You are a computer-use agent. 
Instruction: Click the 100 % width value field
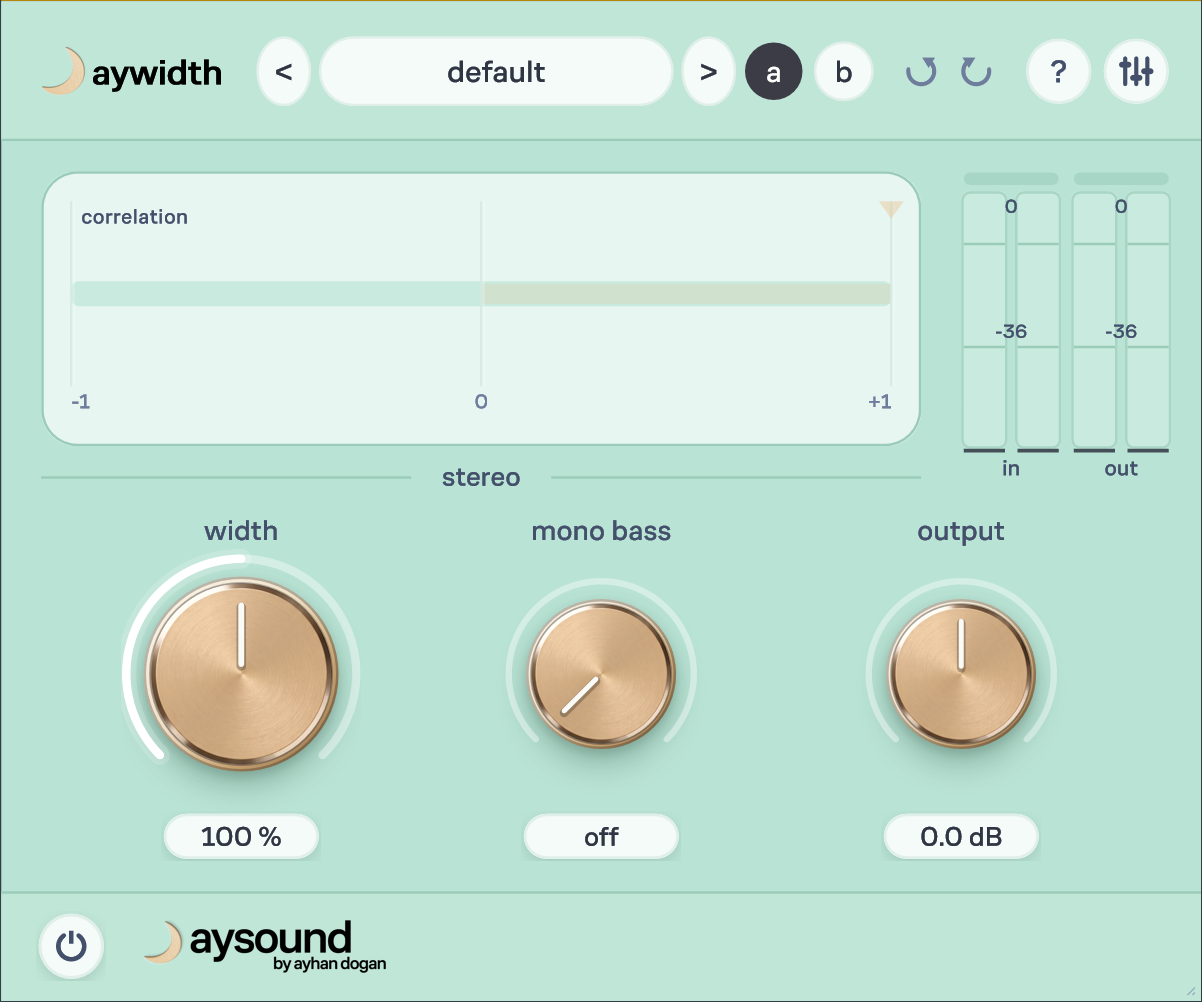coord(241,837)
